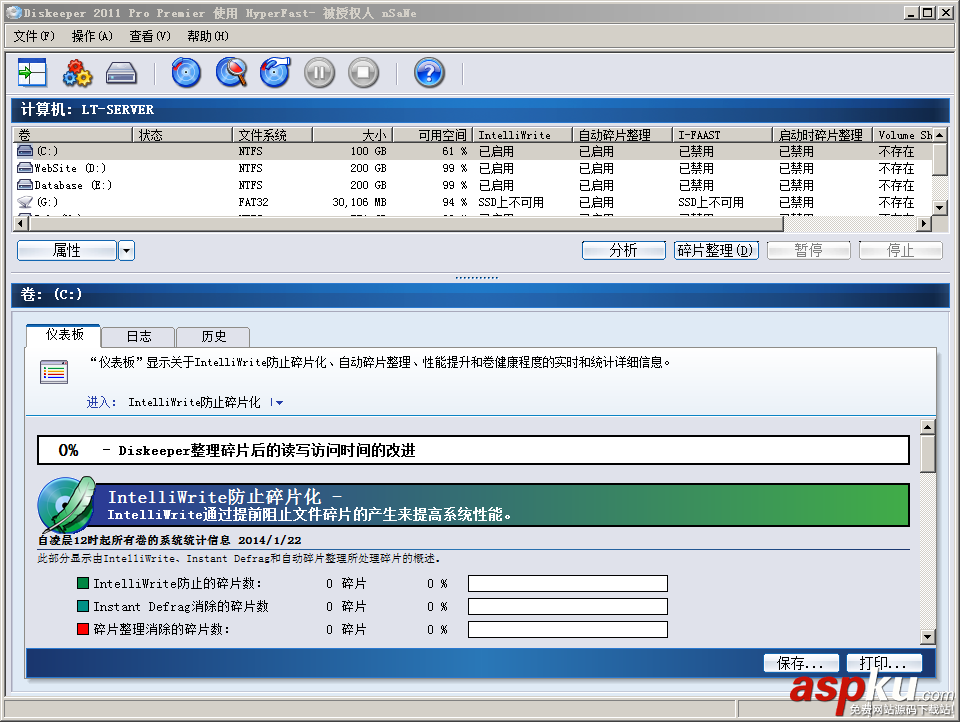
Task: Open the configuration gears icon
Action: point(77,73)
